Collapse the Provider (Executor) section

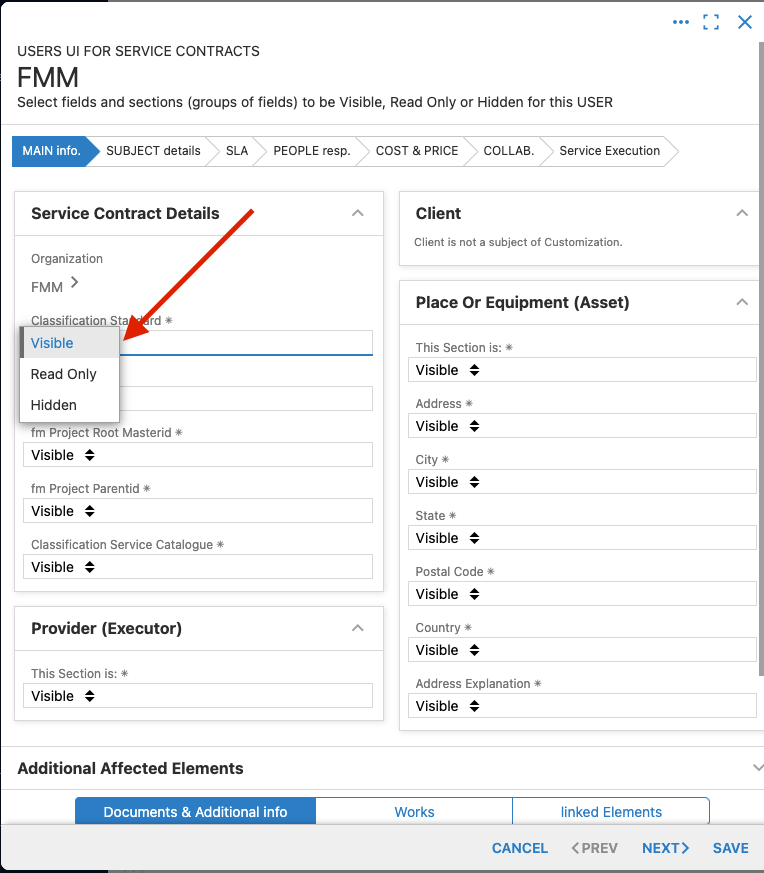357,628
